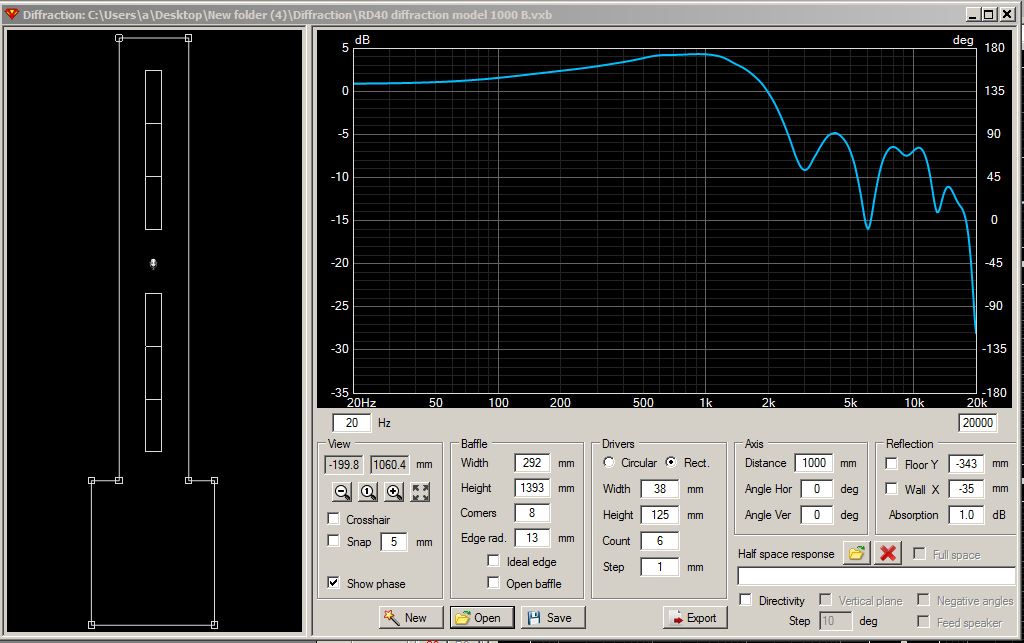1024x643 pixels.
Task: Open half space response file folder icon
Action: [856, 553]
